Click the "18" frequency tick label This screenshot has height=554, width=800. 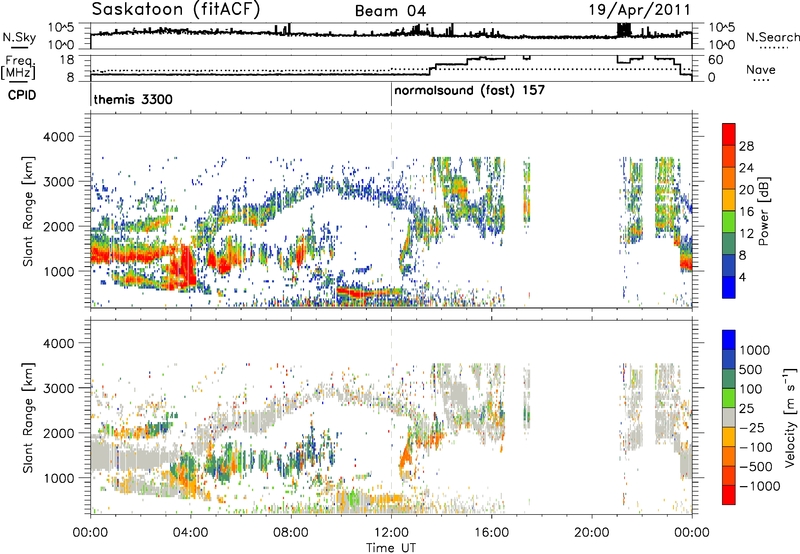pyautogui.click(x=66, y=60)
